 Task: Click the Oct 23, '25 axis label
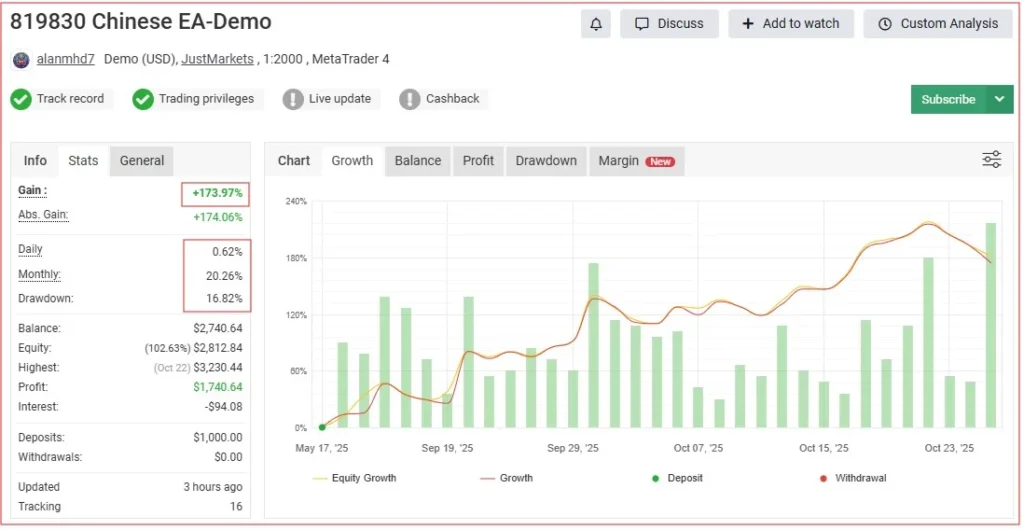tap(949, 448)
